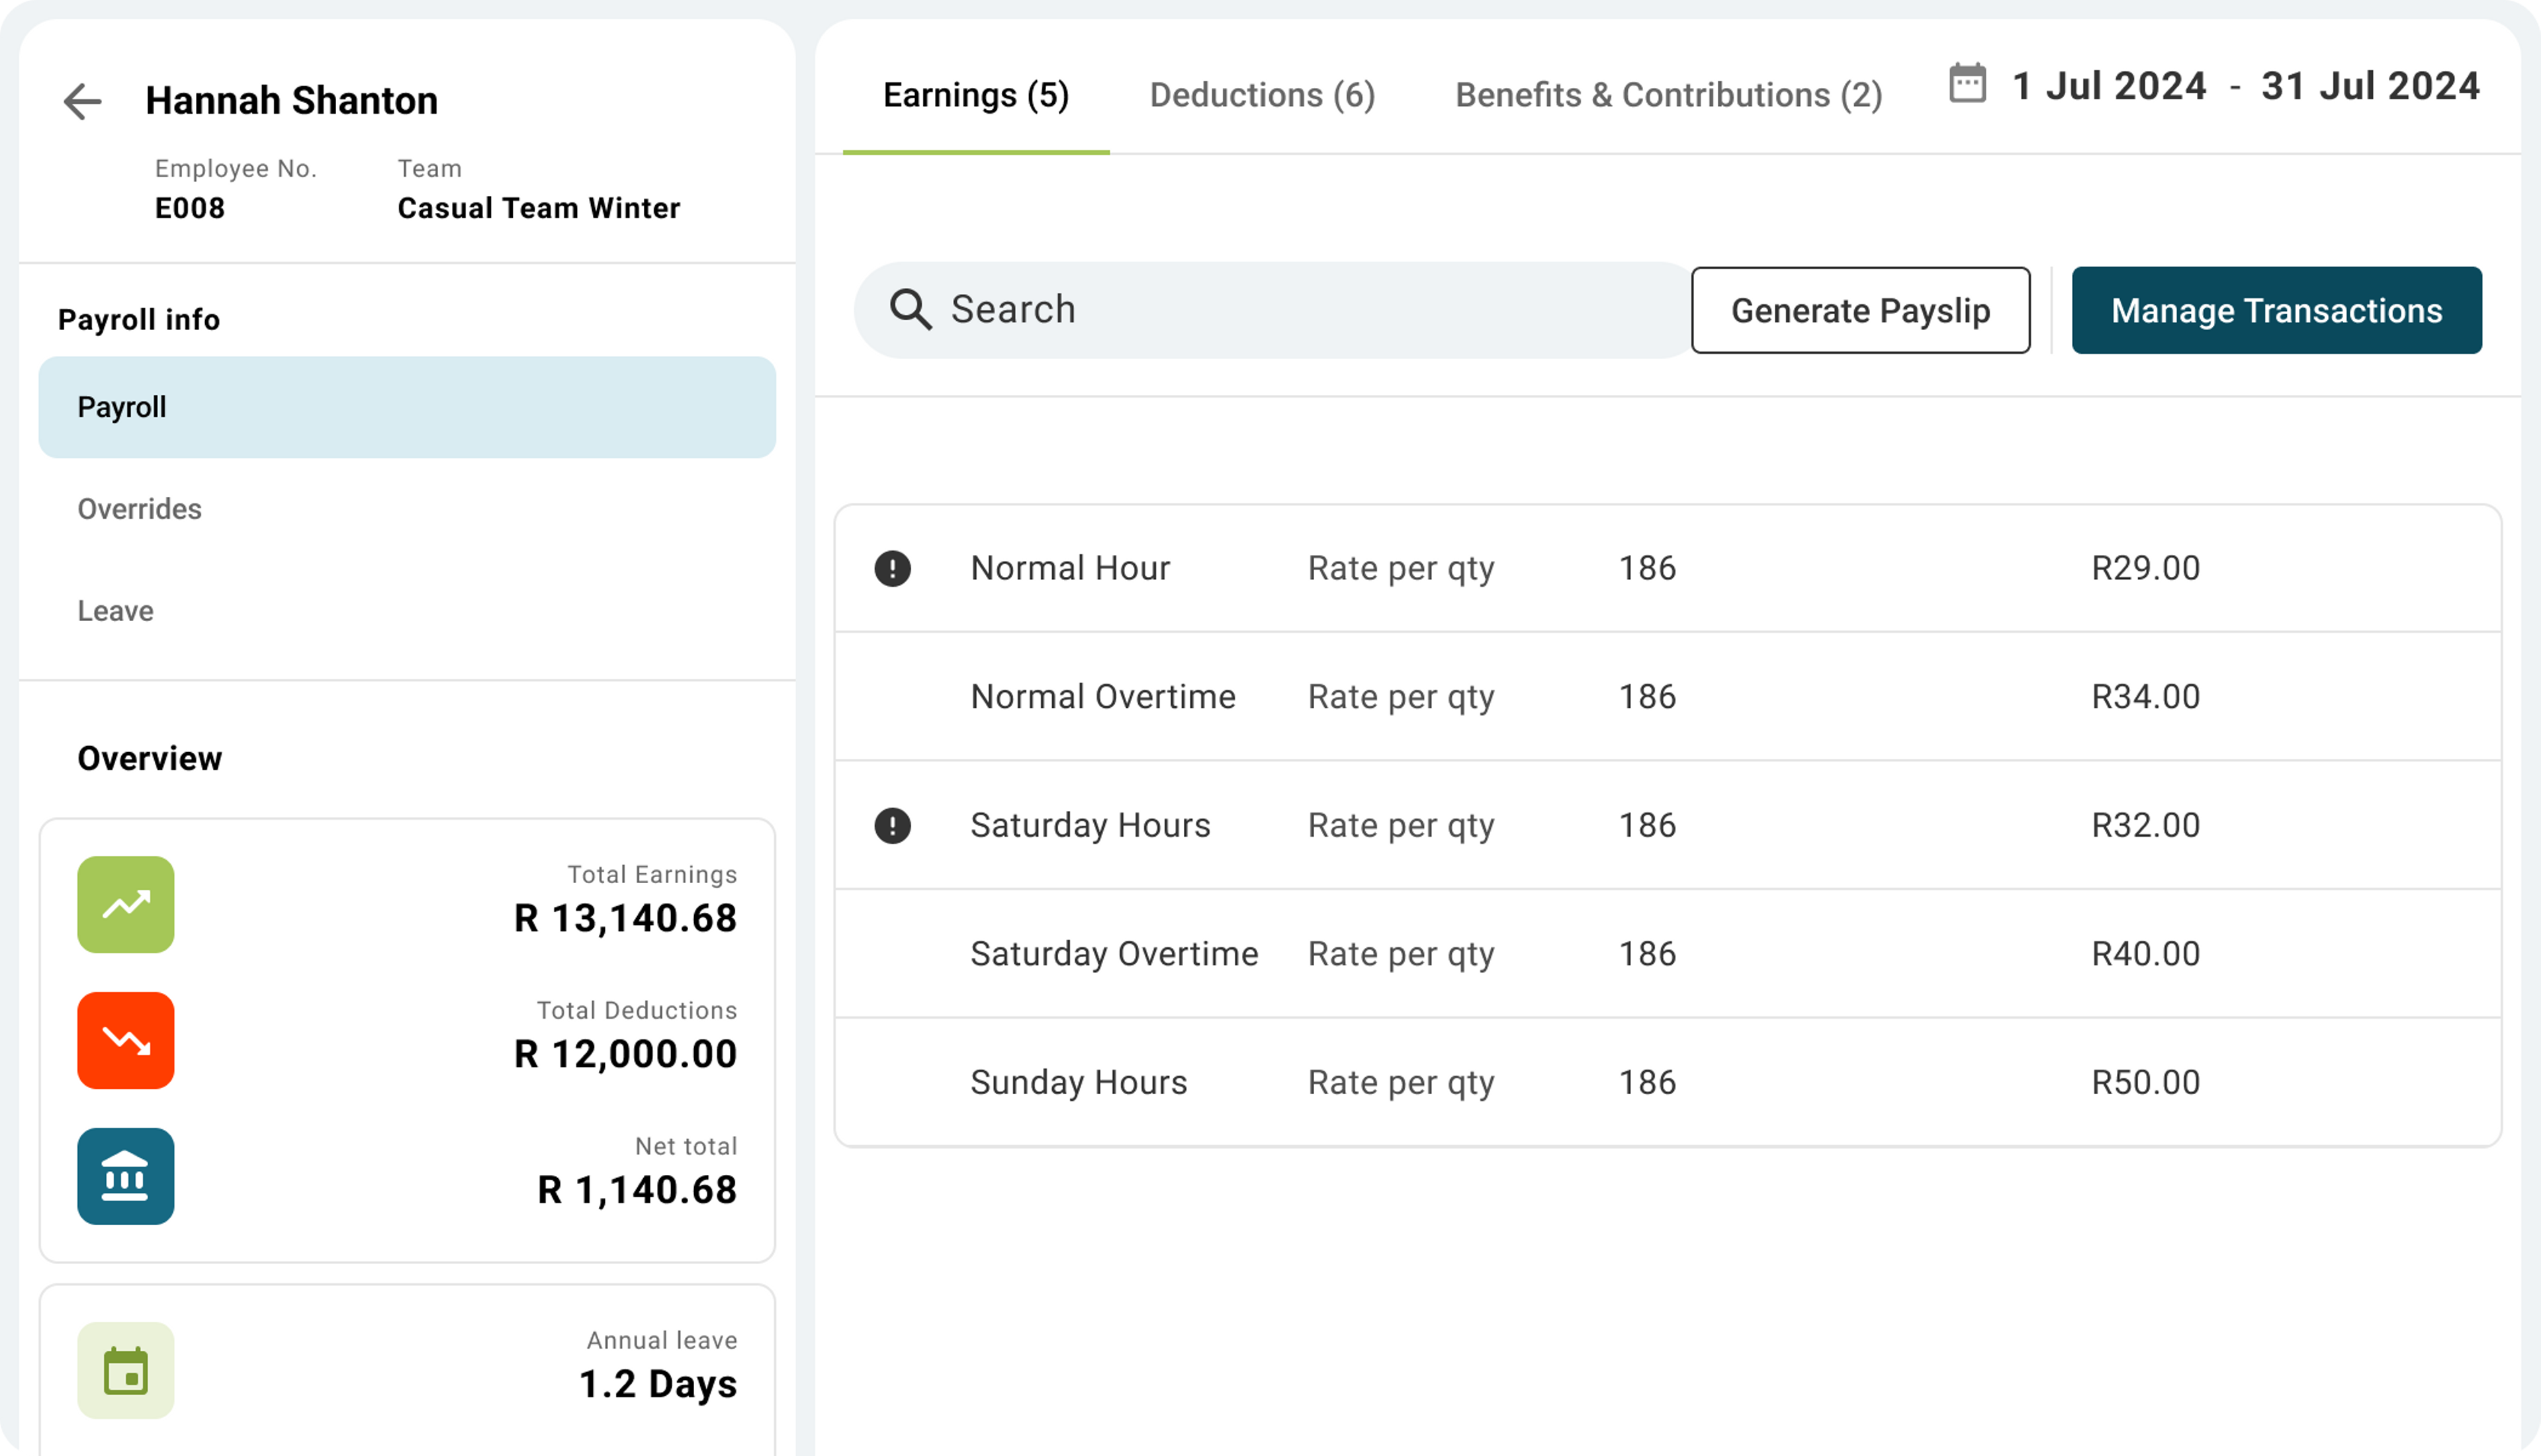Click the Annual leave calendar icon
Viewport: 2541px width, 1456px height.
tap(126, 1370)
